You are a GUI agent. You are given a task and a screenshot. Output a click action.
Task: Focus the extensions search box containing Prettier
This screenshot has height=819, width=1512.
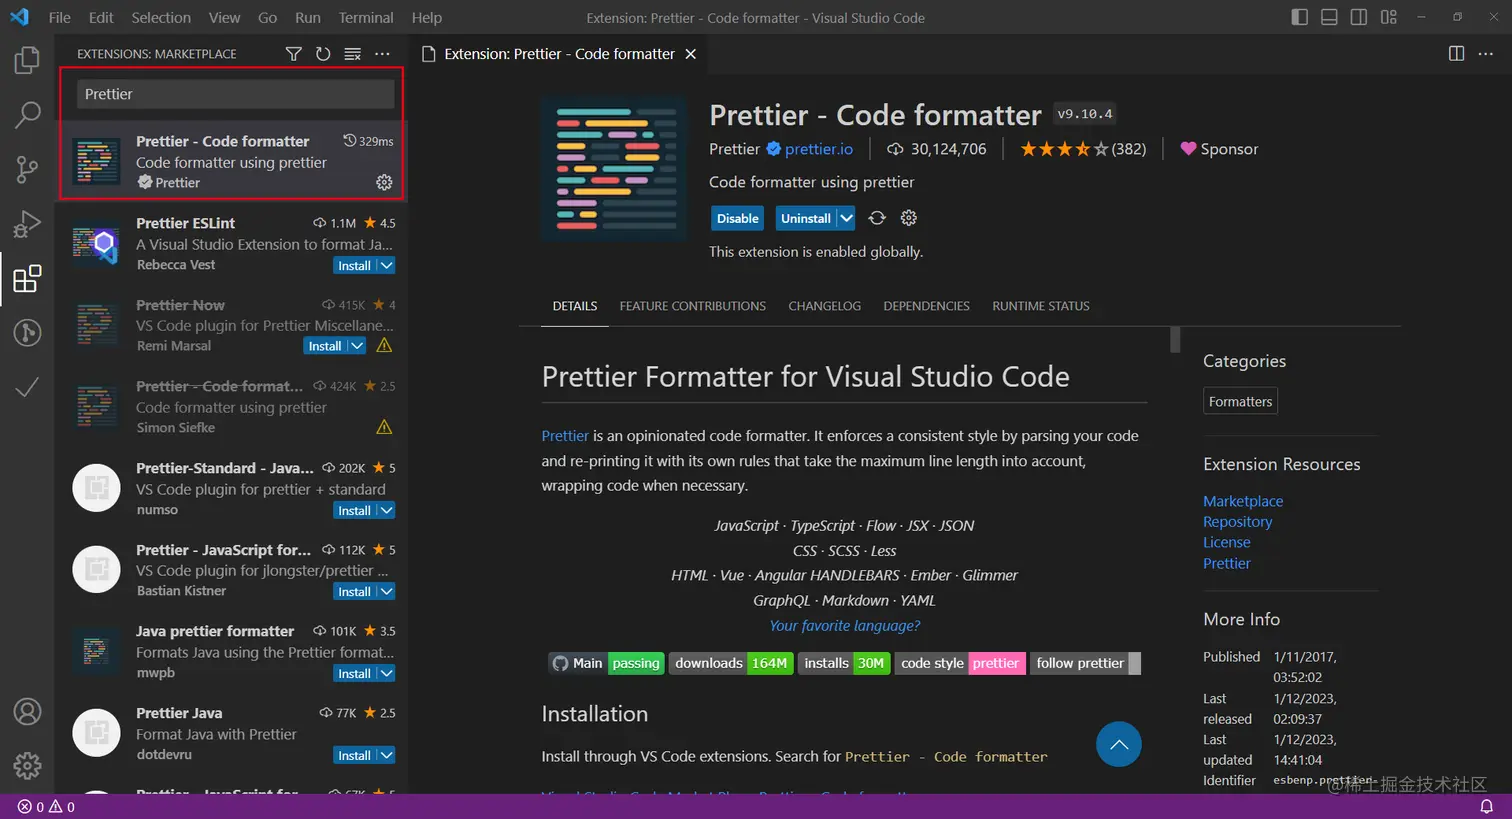coord(235,94)
